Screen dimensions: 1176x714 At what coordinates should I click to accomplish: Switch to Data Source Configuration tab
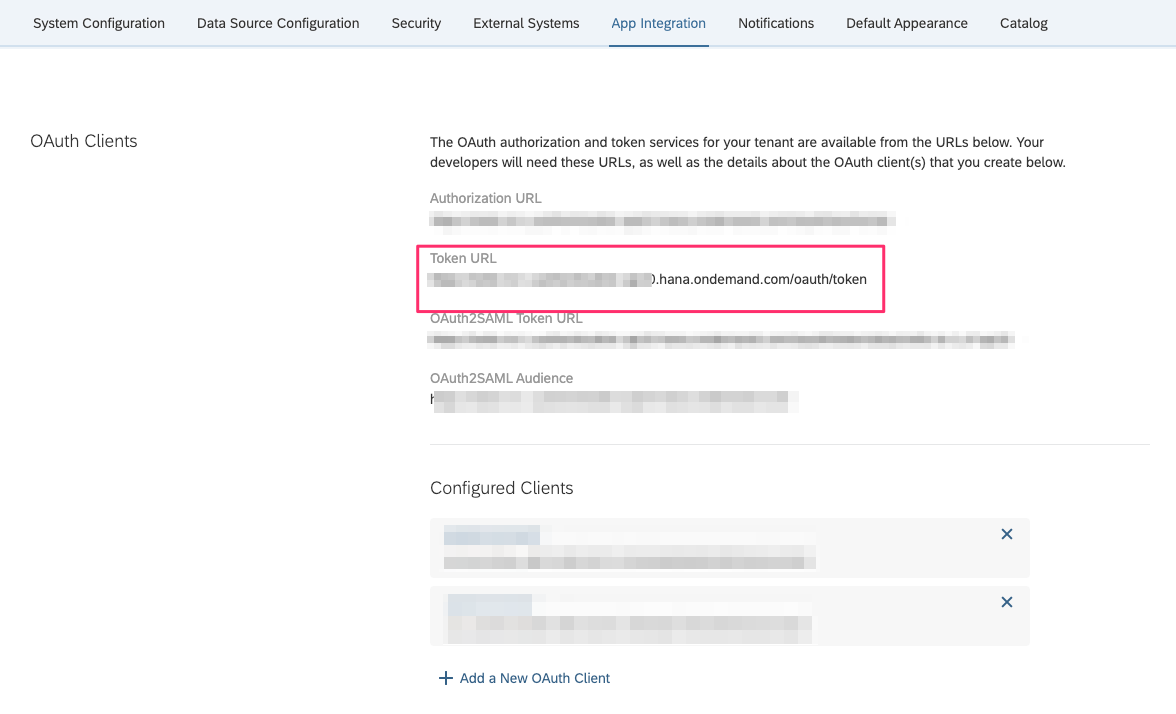(x=278, y=23)
